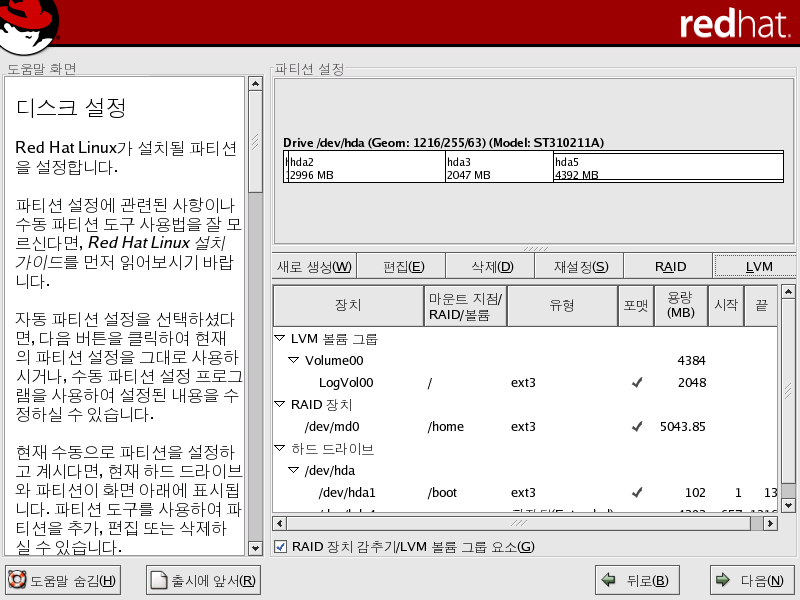Collapse the /dev/hda drive node
Screen dimensions: 800x600
point(294,470)
